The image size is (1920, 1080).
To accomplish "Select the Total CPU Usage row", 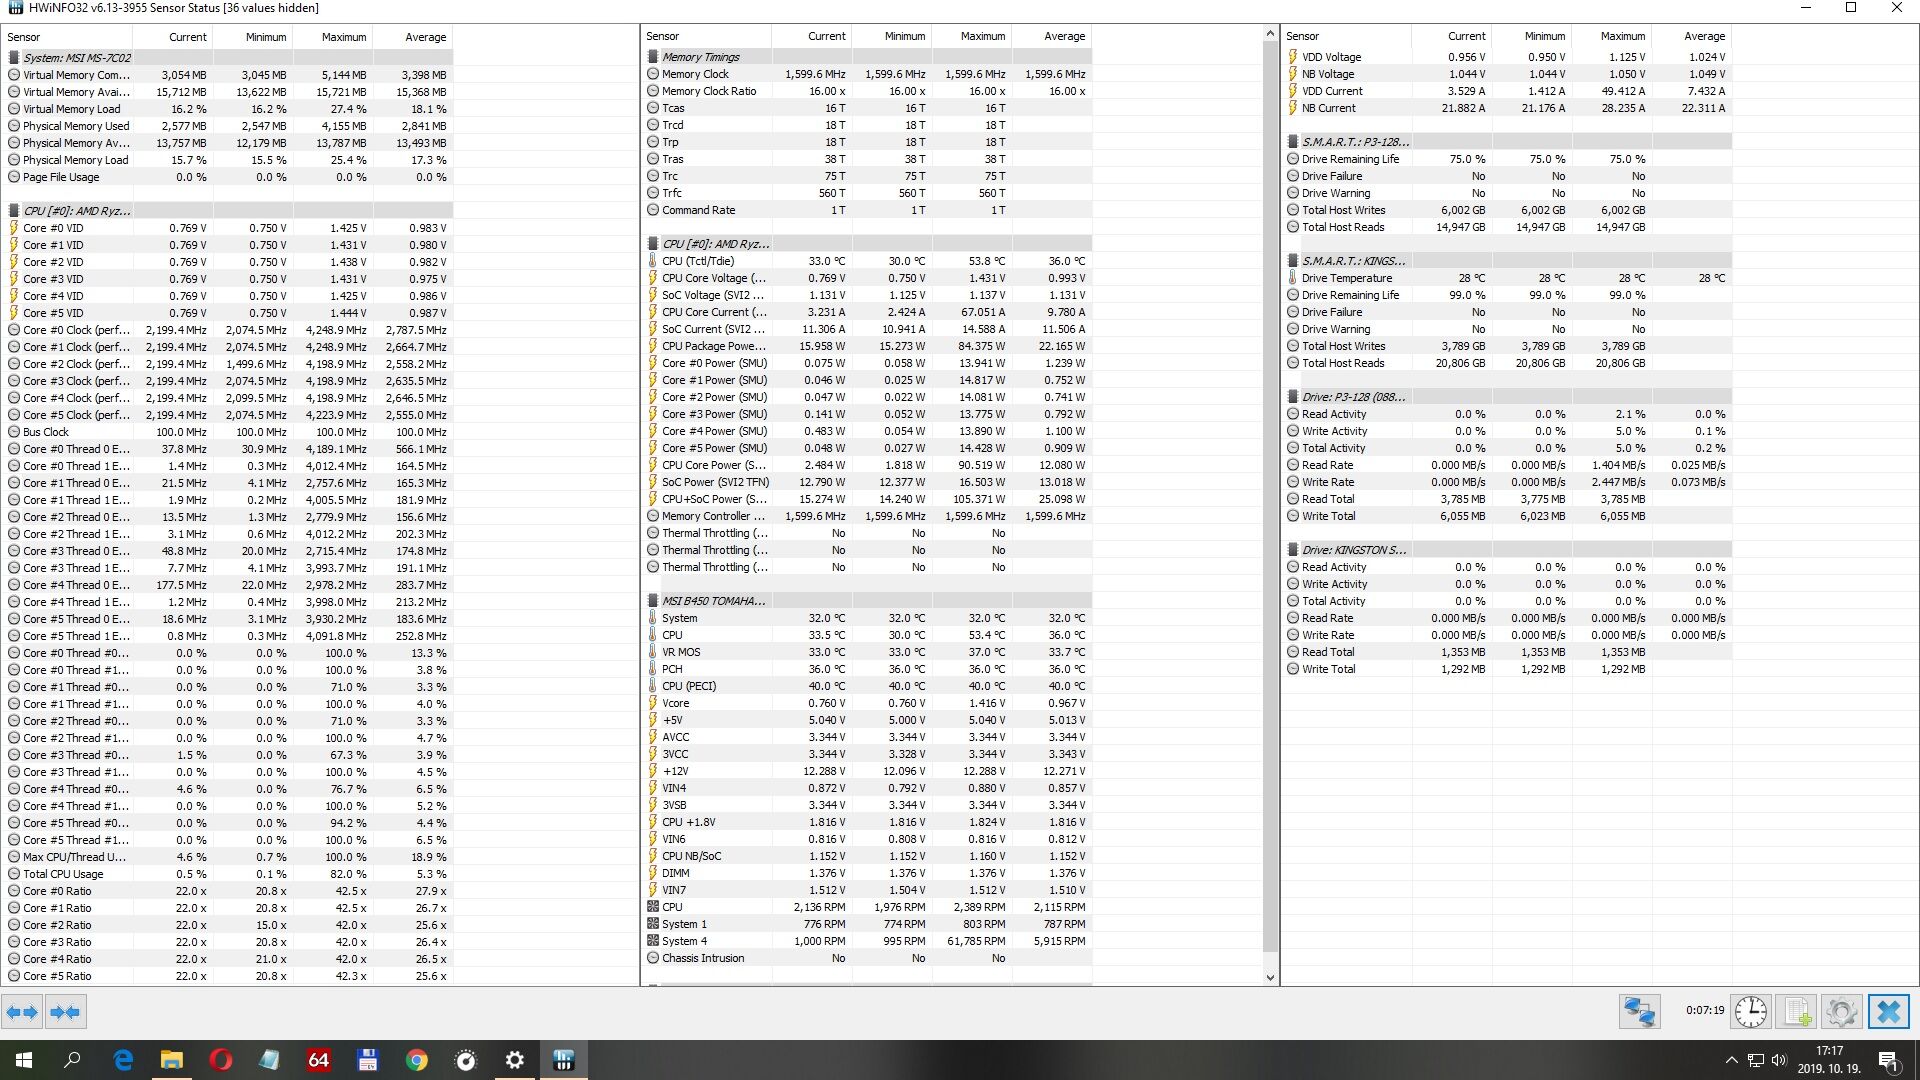I will point(228,874).
